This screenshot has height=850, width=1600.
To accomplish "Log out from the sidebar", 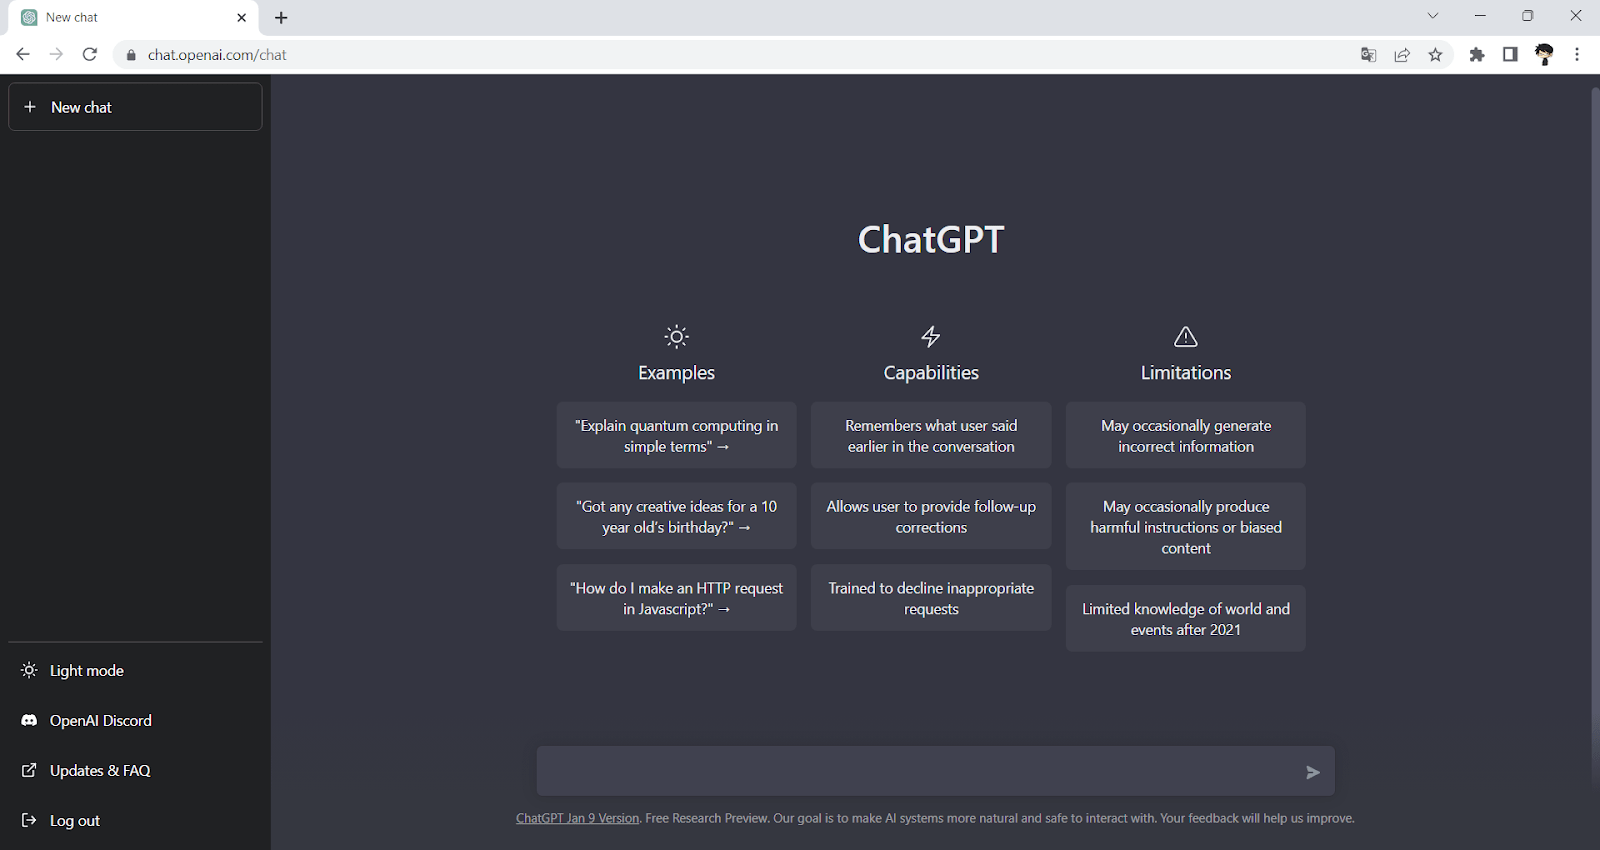I will (135, 820).
